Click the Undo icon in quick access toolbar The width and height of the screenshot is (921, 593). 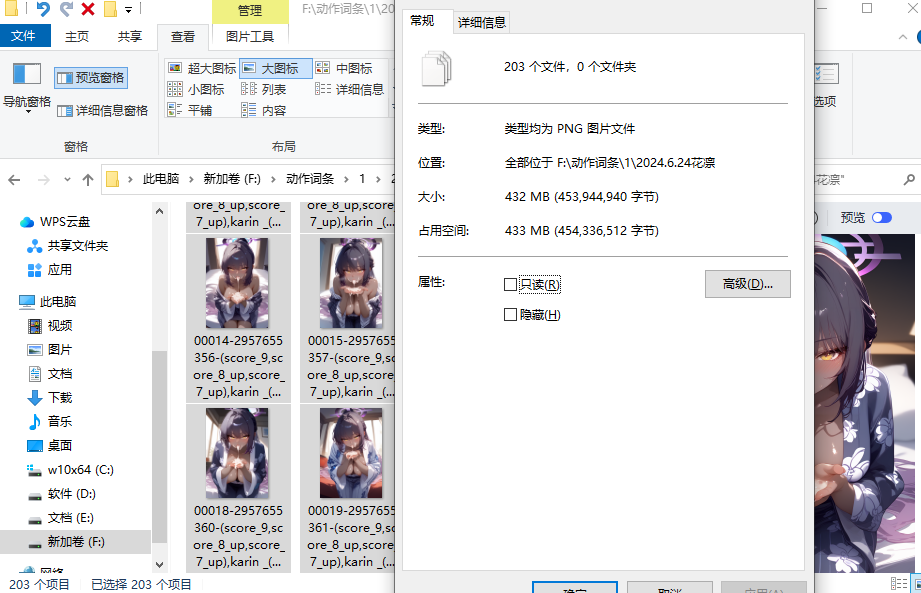pyautogui.click(x=42, y=9)
